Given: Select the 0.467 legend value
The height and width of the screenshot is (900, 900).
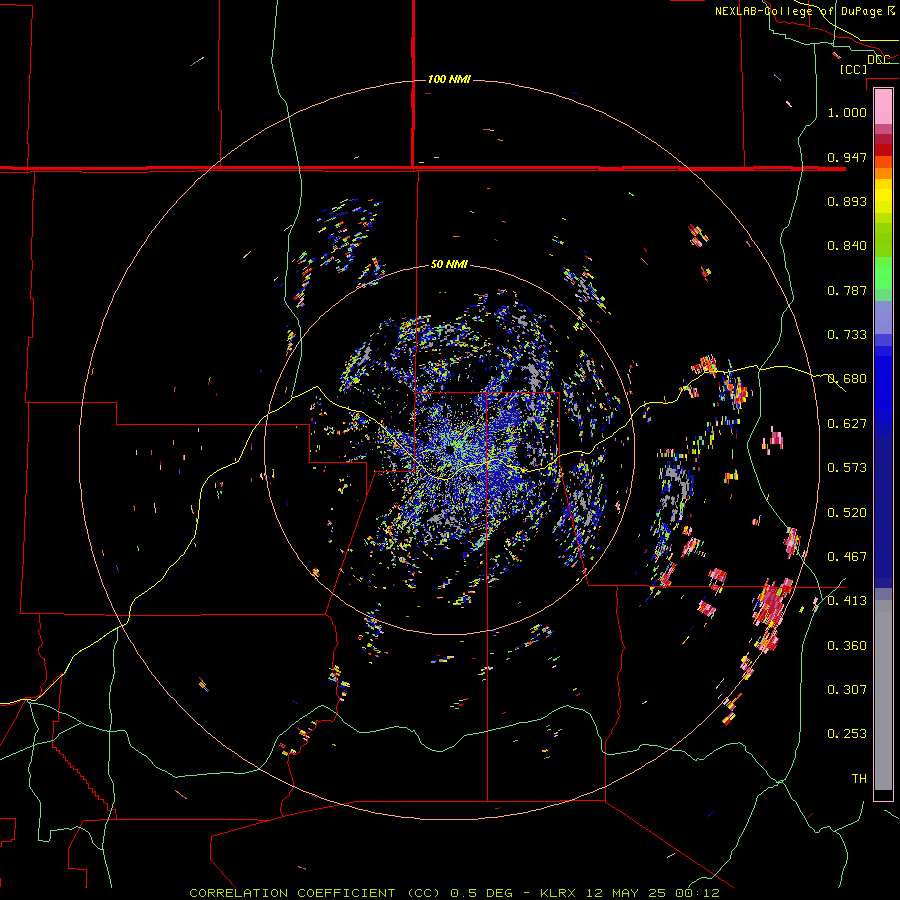Looking at the screenshot, I should [847, 557].
